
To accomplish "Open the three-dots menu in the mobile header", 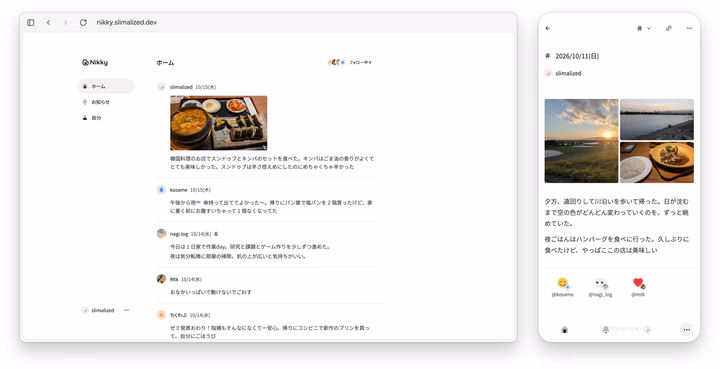I will coord(689,28).
